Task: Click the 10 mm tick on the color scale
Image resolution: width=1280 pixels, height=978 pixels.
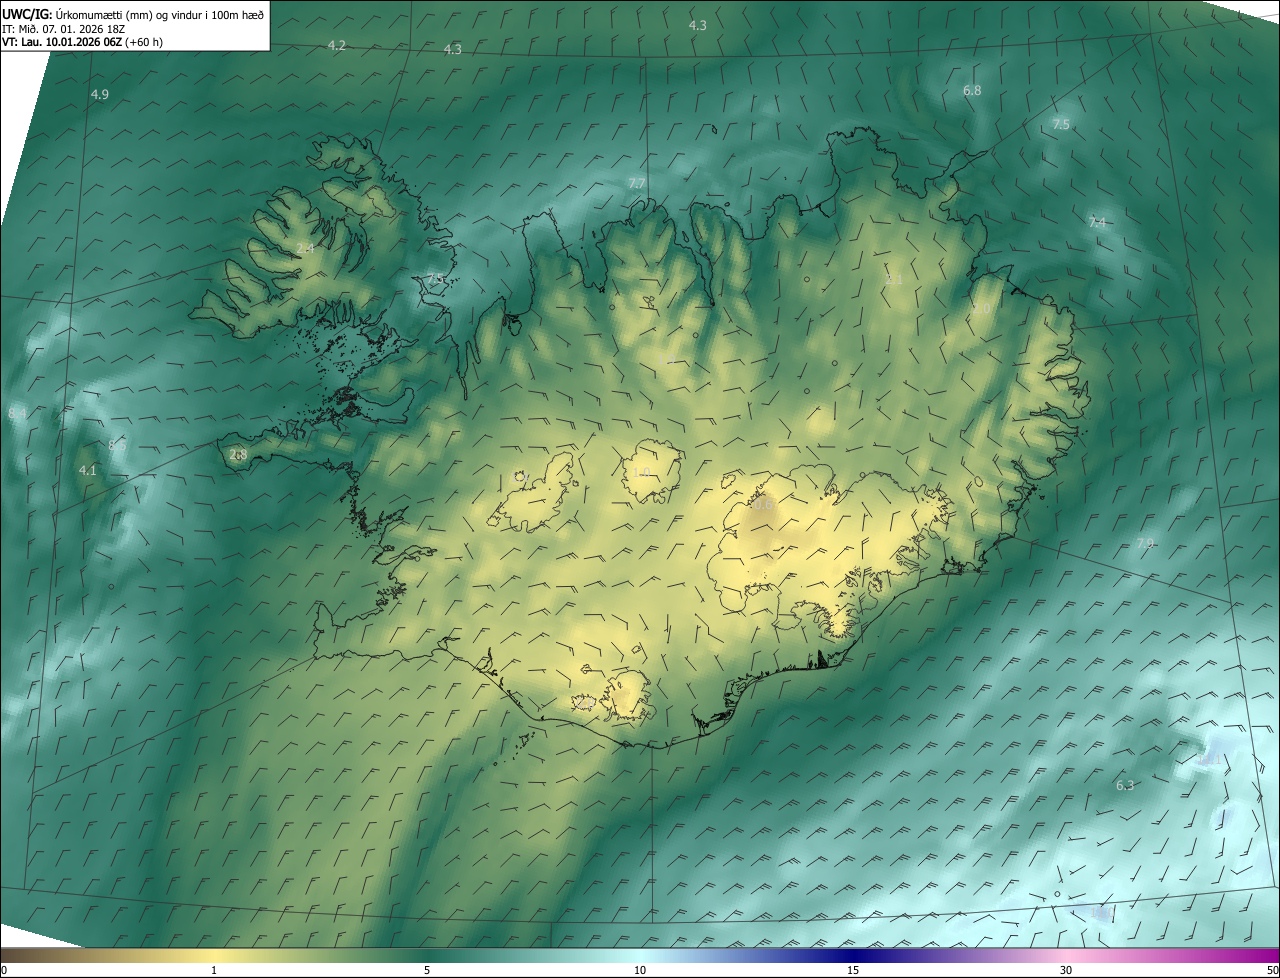Action: (x=640, y=969)
